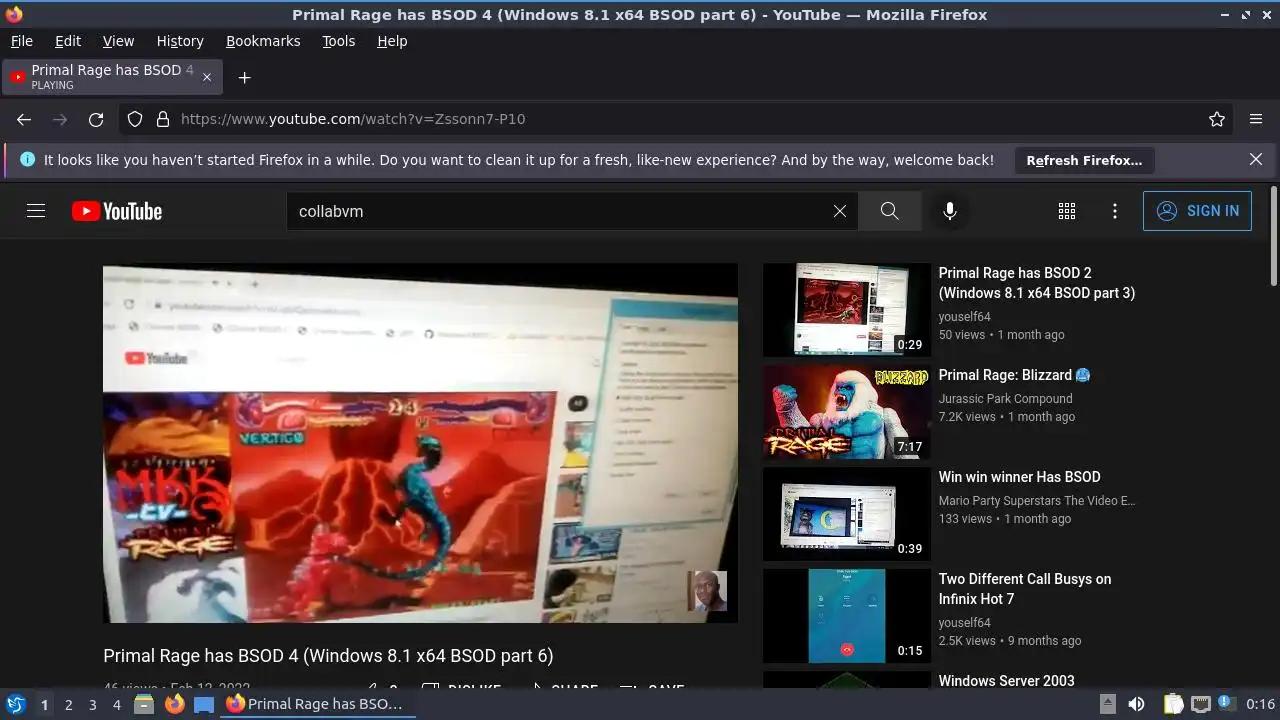The height and width of the screenshot is (720, 1280).
Task: Open the YouTube apps grid icon
Action: (1067, 211)
